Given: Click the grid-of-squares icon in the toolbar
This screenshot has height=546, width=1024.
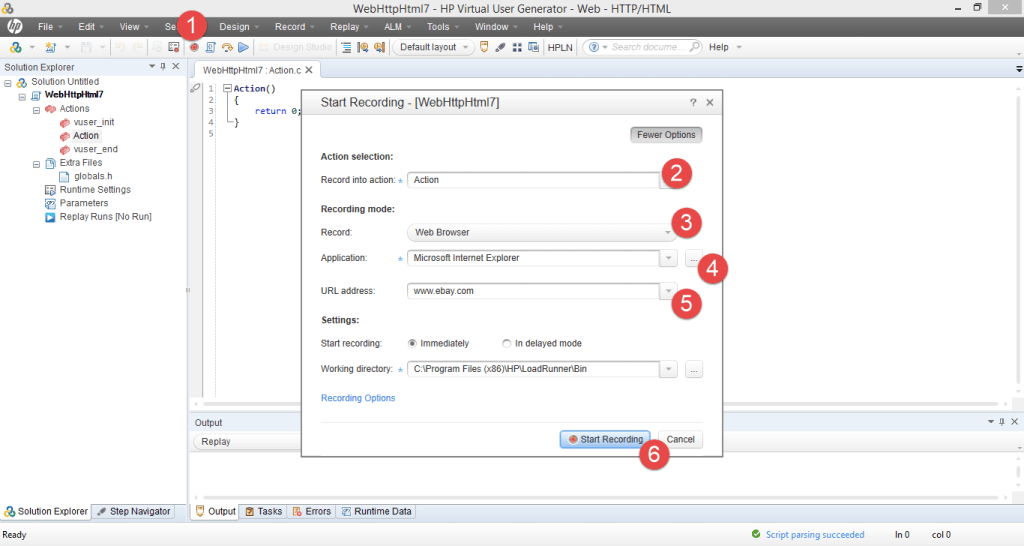Looking at the screenshot, I should (x=517, y=47).
